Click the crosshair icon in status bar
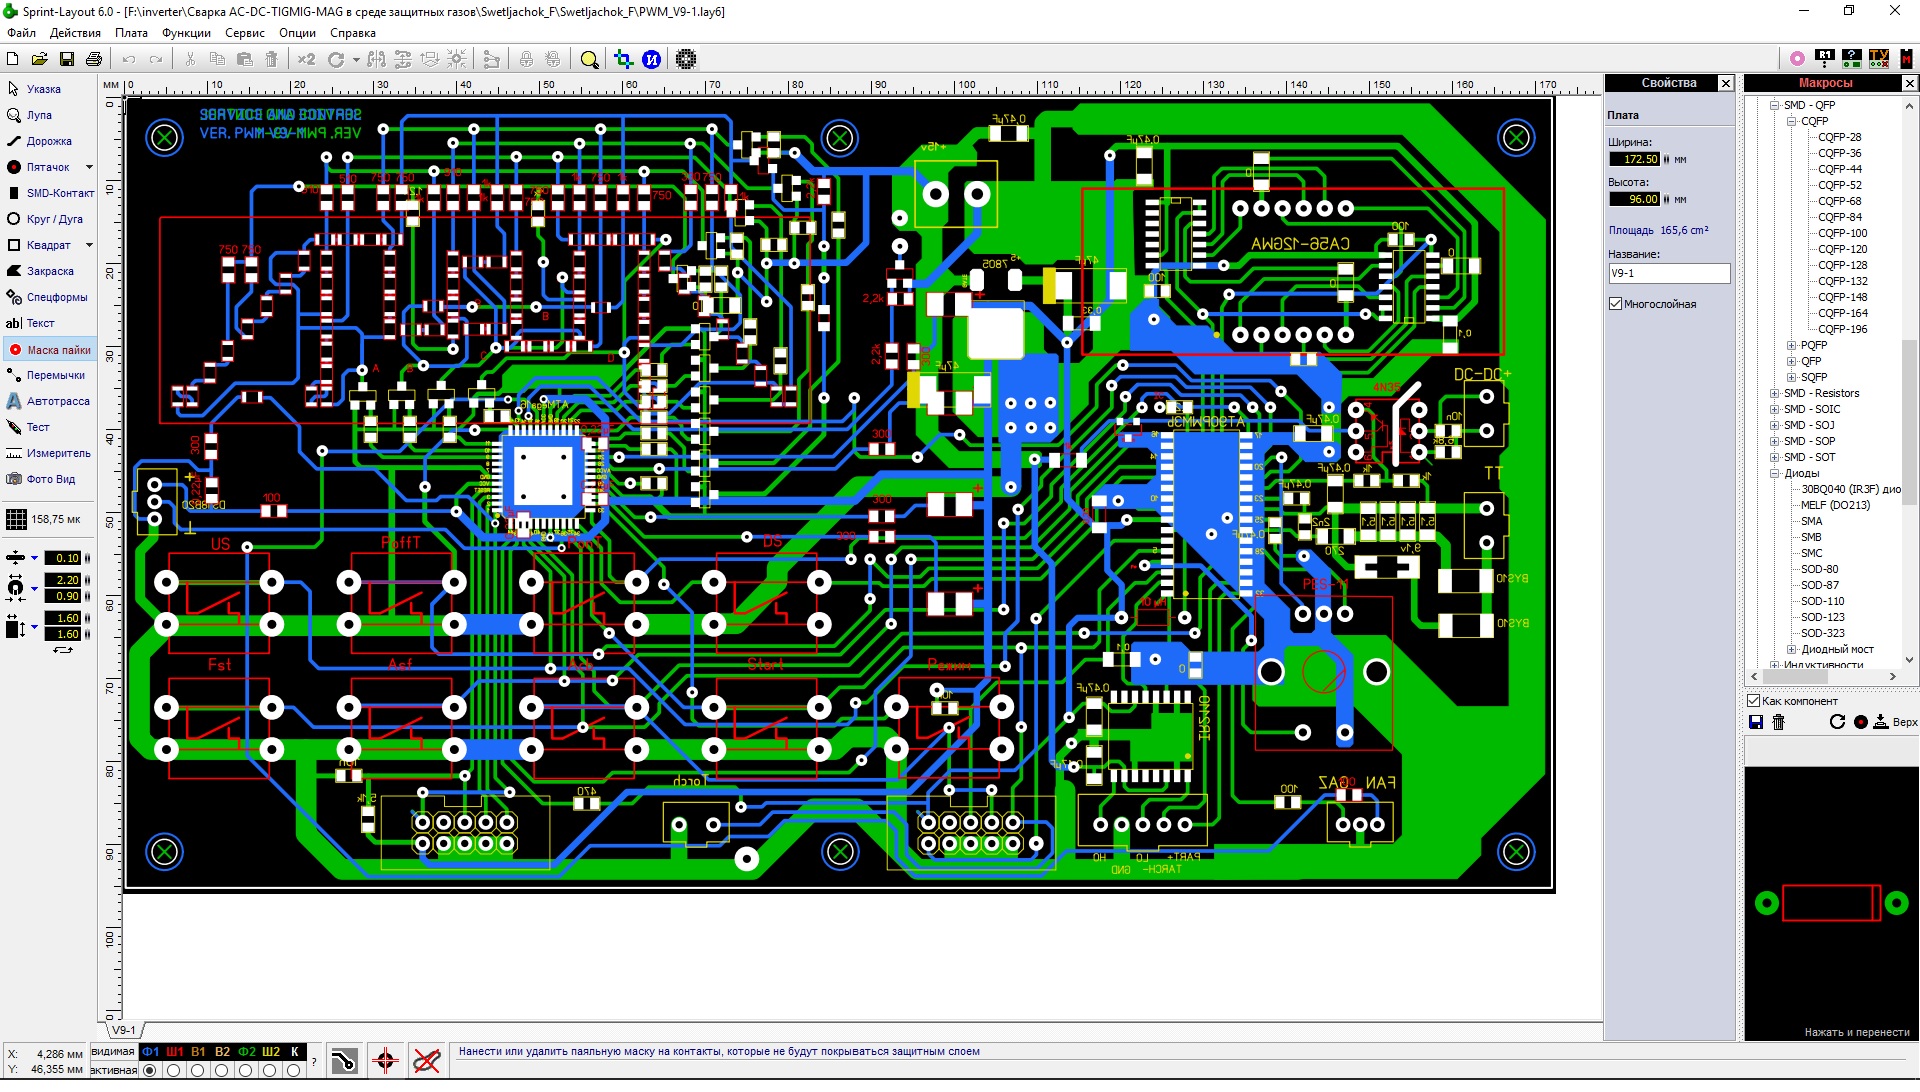Viewport: 1920px width, 1092px height. pyautogui.click(x=386, y=1060)
